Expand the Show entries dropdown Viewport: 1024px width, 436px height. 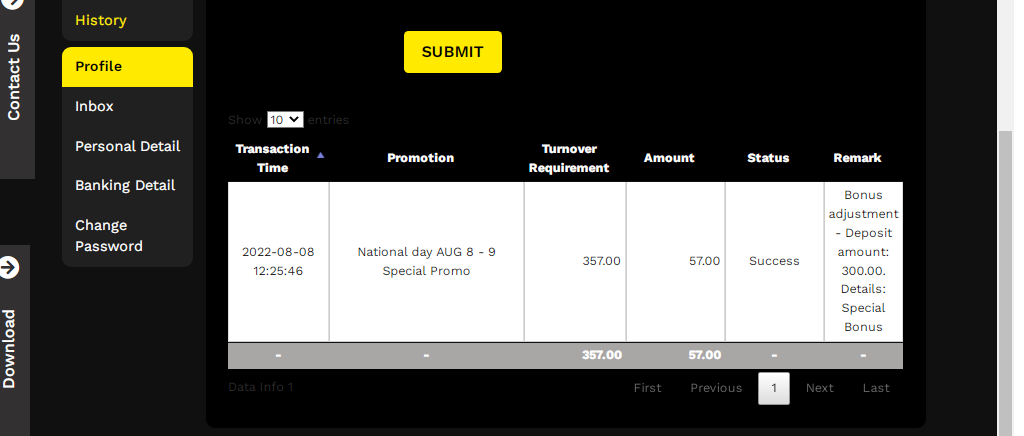(x=285, y=120)
